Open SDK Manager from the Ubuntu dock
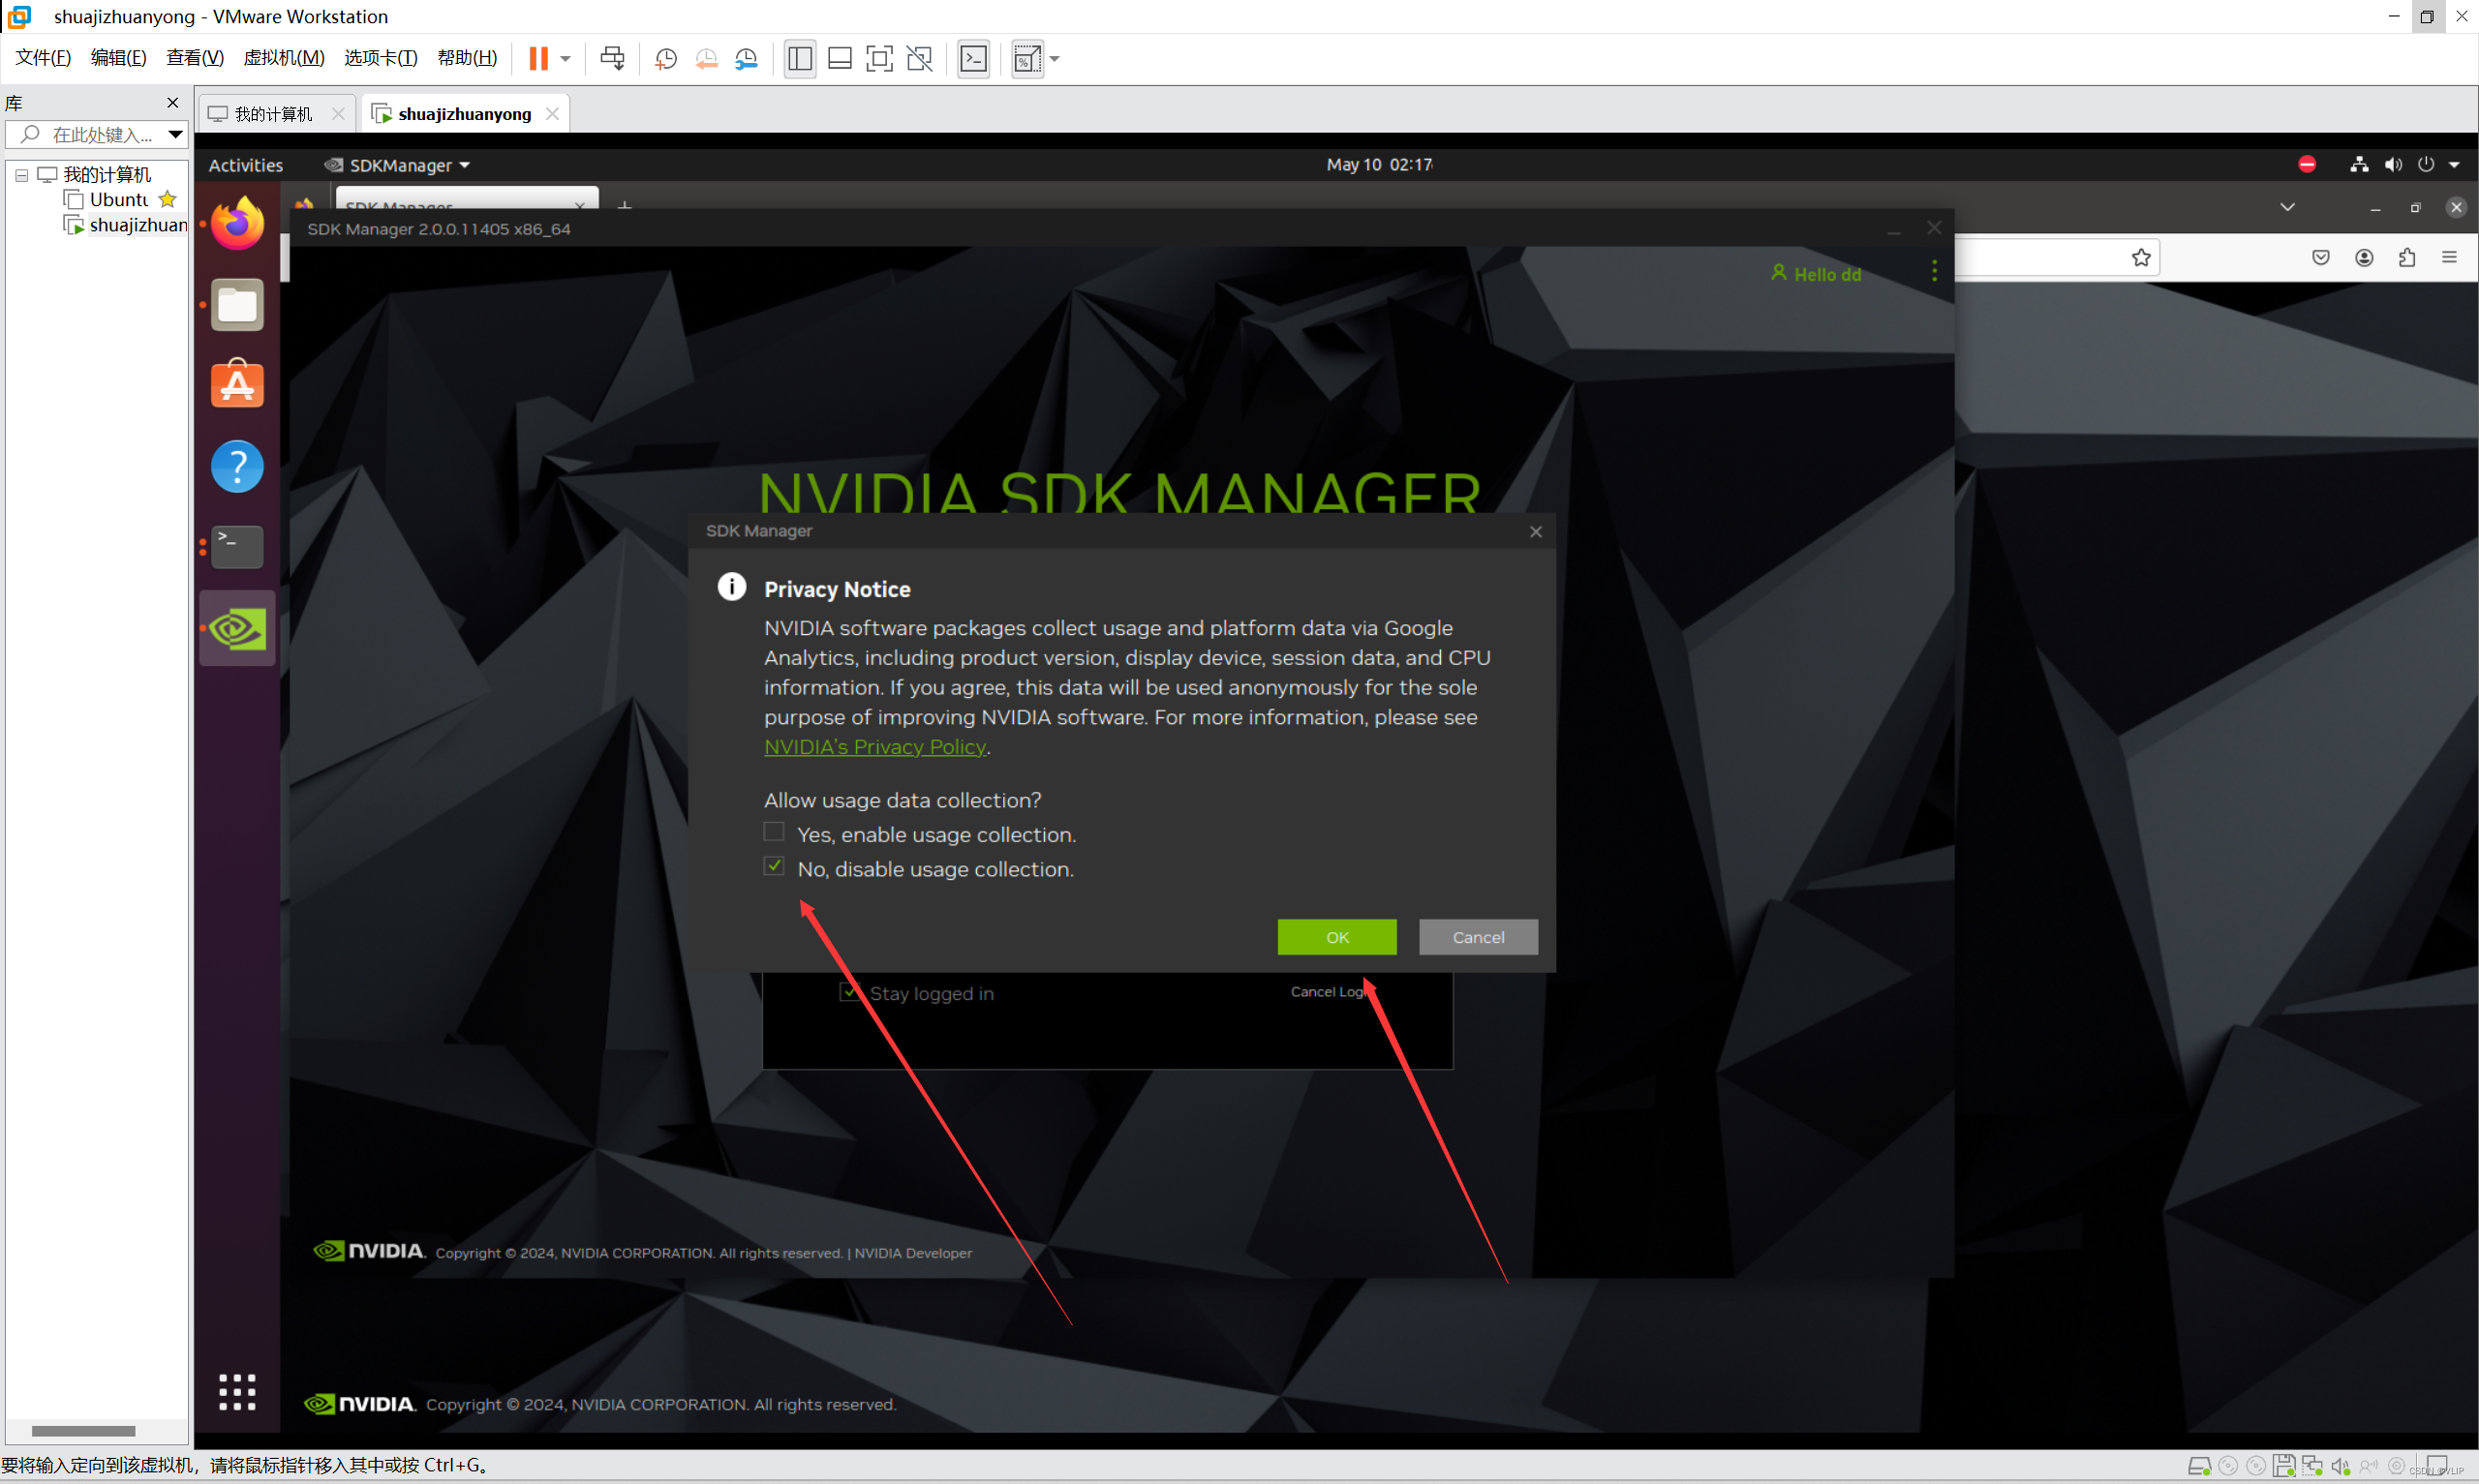Image resolution: width=2479 pixels, height=1484 pixels. point(236,628)
